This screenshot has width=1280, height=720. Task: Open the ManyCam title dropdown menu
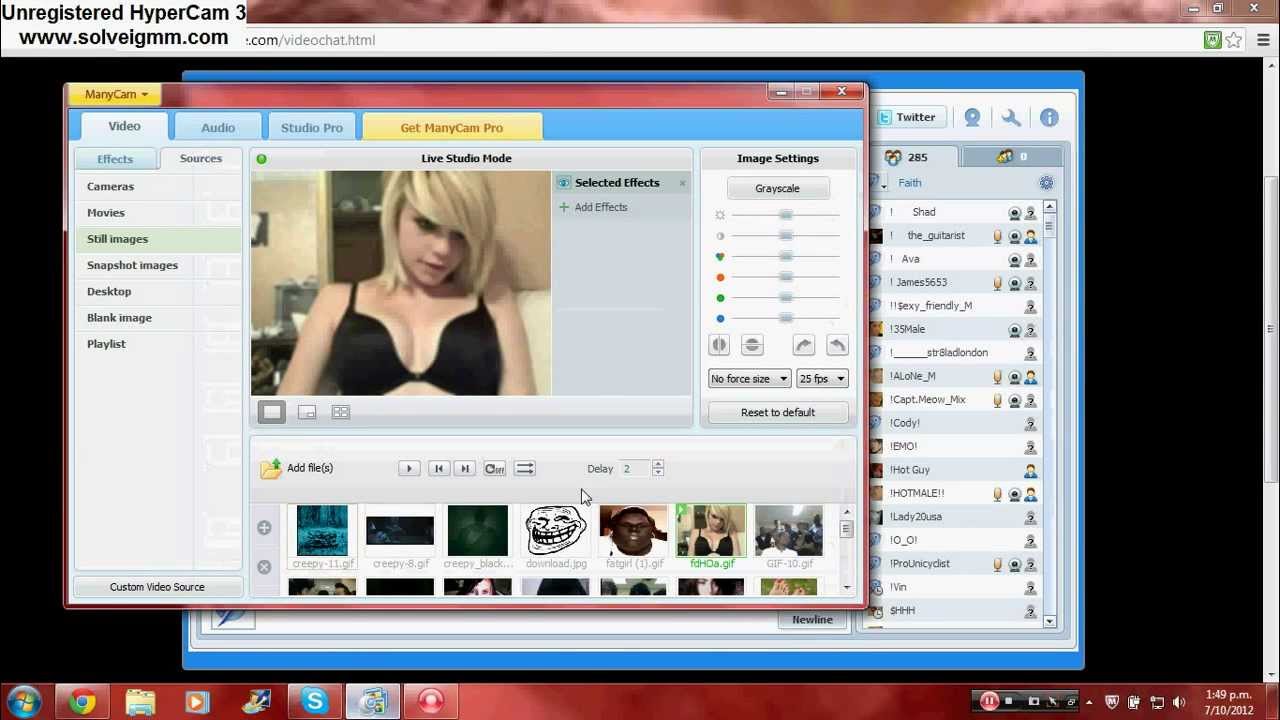(116, 94)
